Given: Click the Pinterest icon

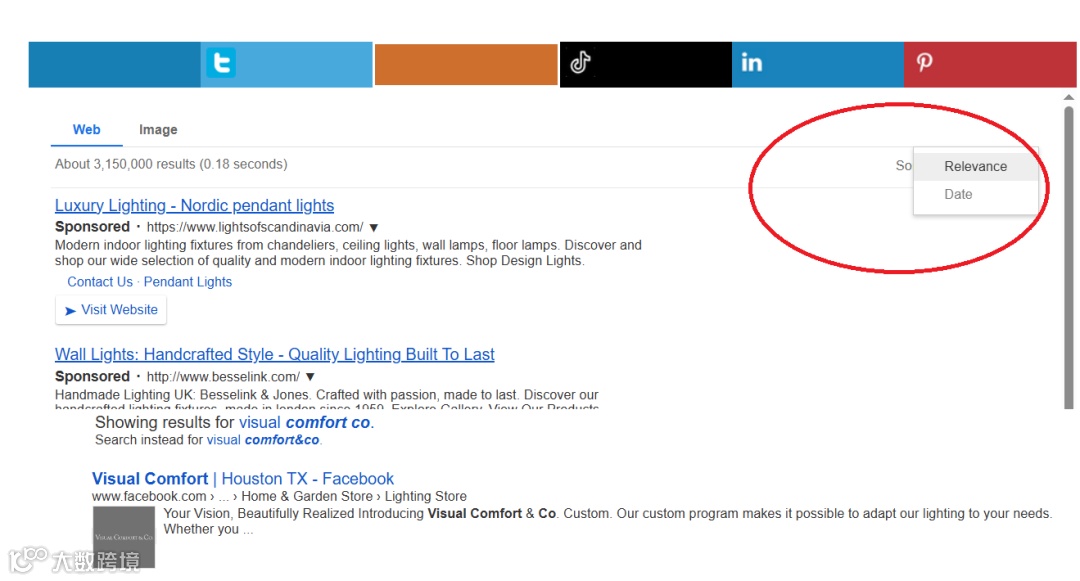Looking at the screenshot, I should click(x=924, y=63).
